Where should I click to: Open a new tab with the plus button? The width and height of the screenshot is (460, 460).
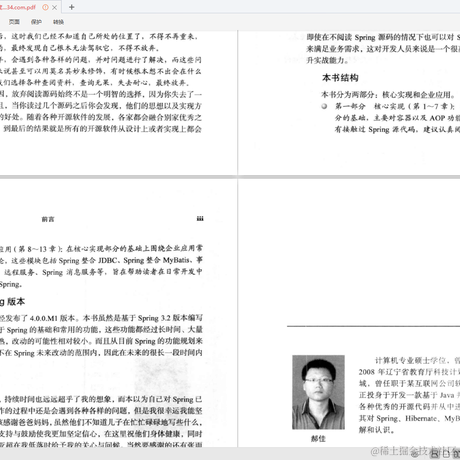click(x=72, y=7)
